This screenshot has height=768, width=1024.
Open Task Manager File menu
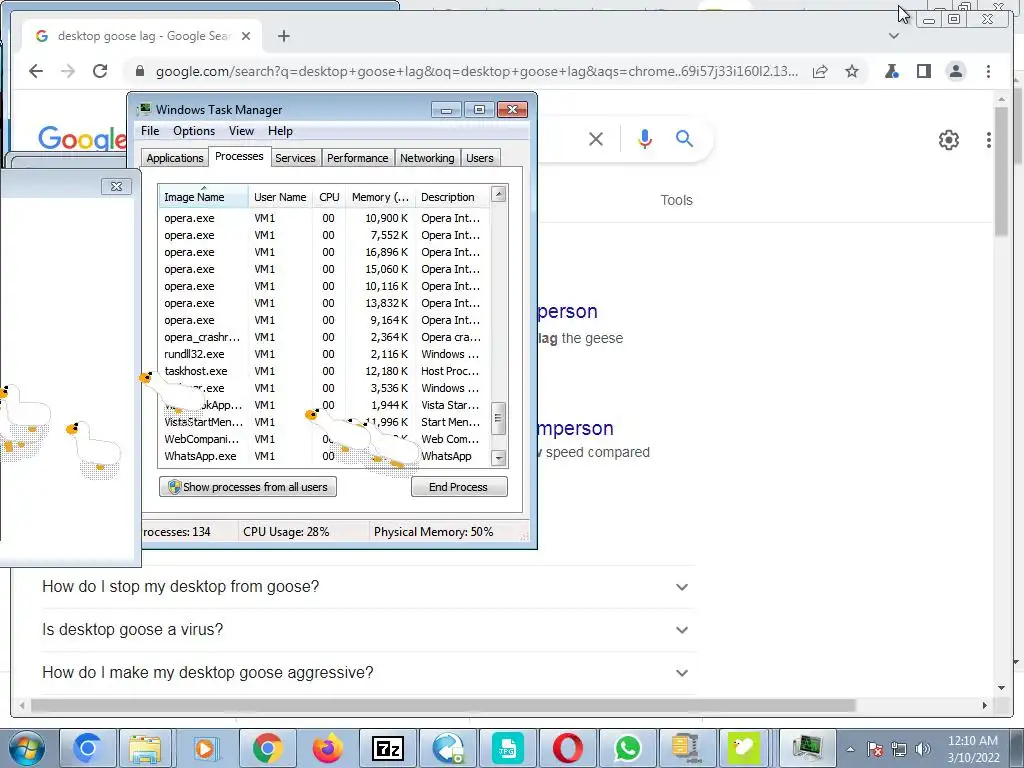point(150,131)
